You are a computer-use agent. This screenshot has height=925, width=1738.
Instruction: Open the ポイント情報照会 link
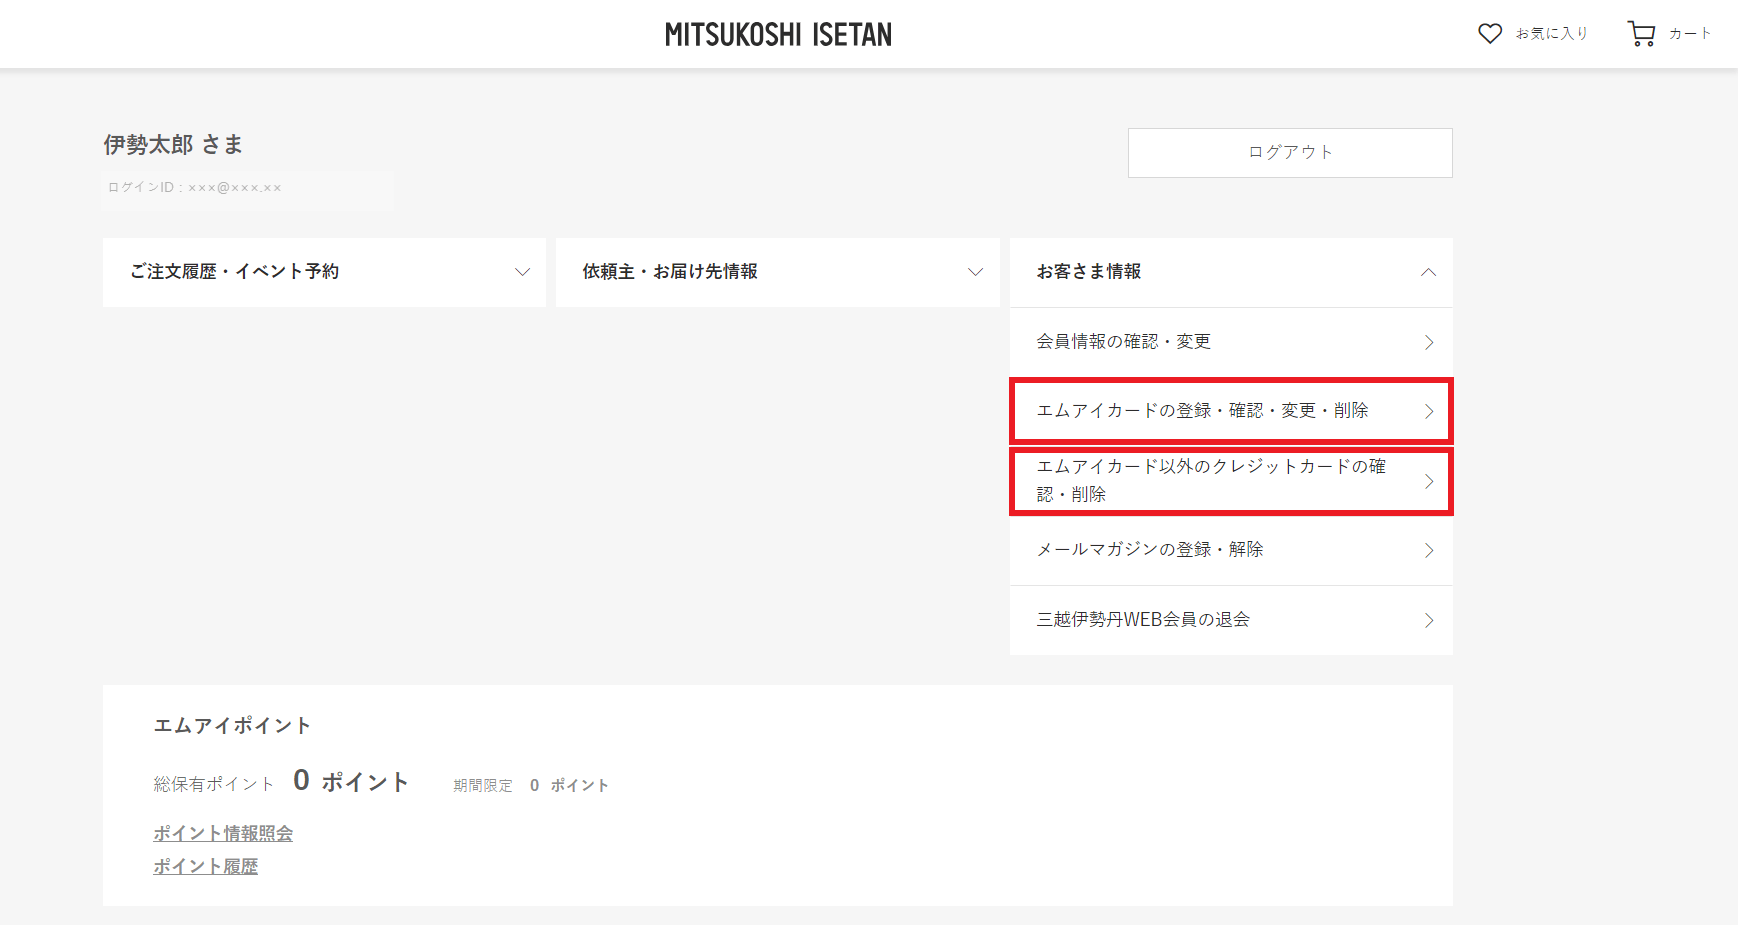(x=223, y=833)
